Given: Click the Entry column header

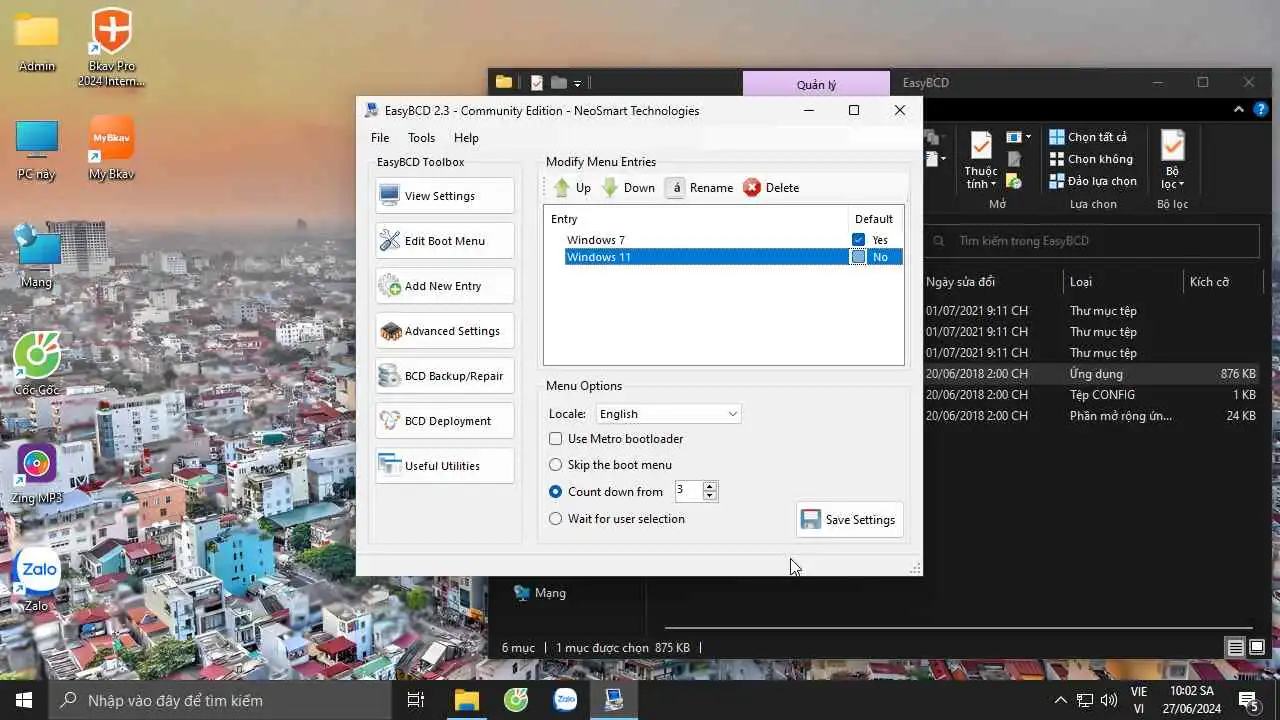Looking at the screenshot, I should tap(696, 219).
